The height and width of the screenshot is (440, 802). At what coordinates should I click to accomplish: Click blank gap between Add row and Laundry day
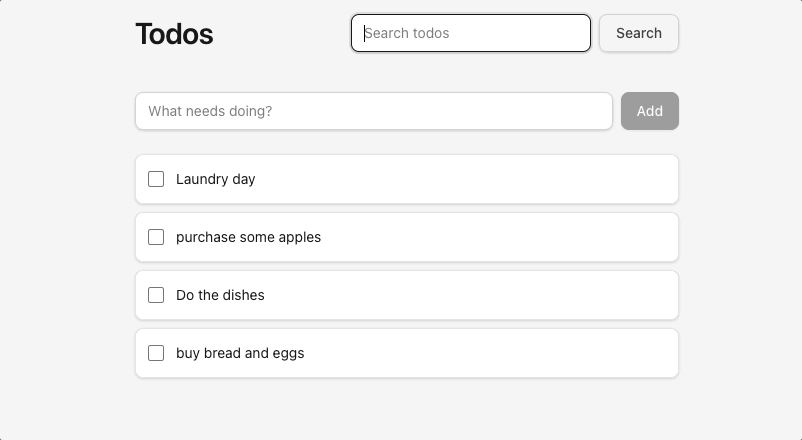point(407,142)
